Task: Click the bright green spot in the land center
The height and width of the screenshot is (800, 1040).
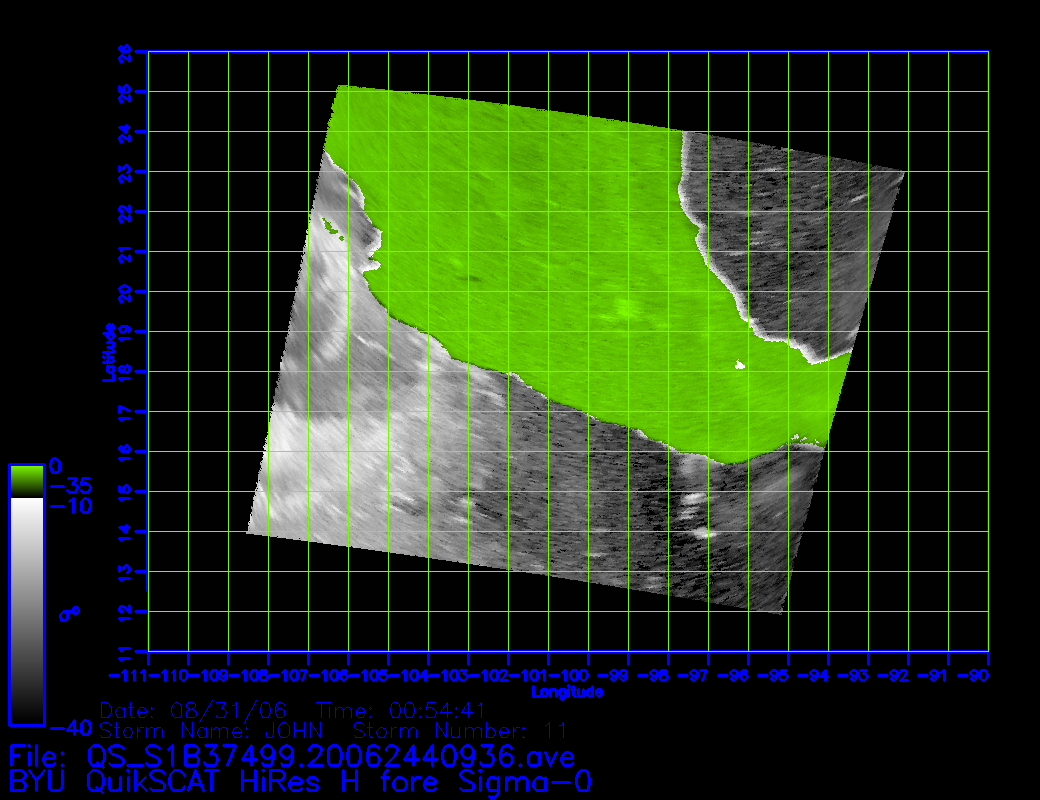Action: [625, 310]
